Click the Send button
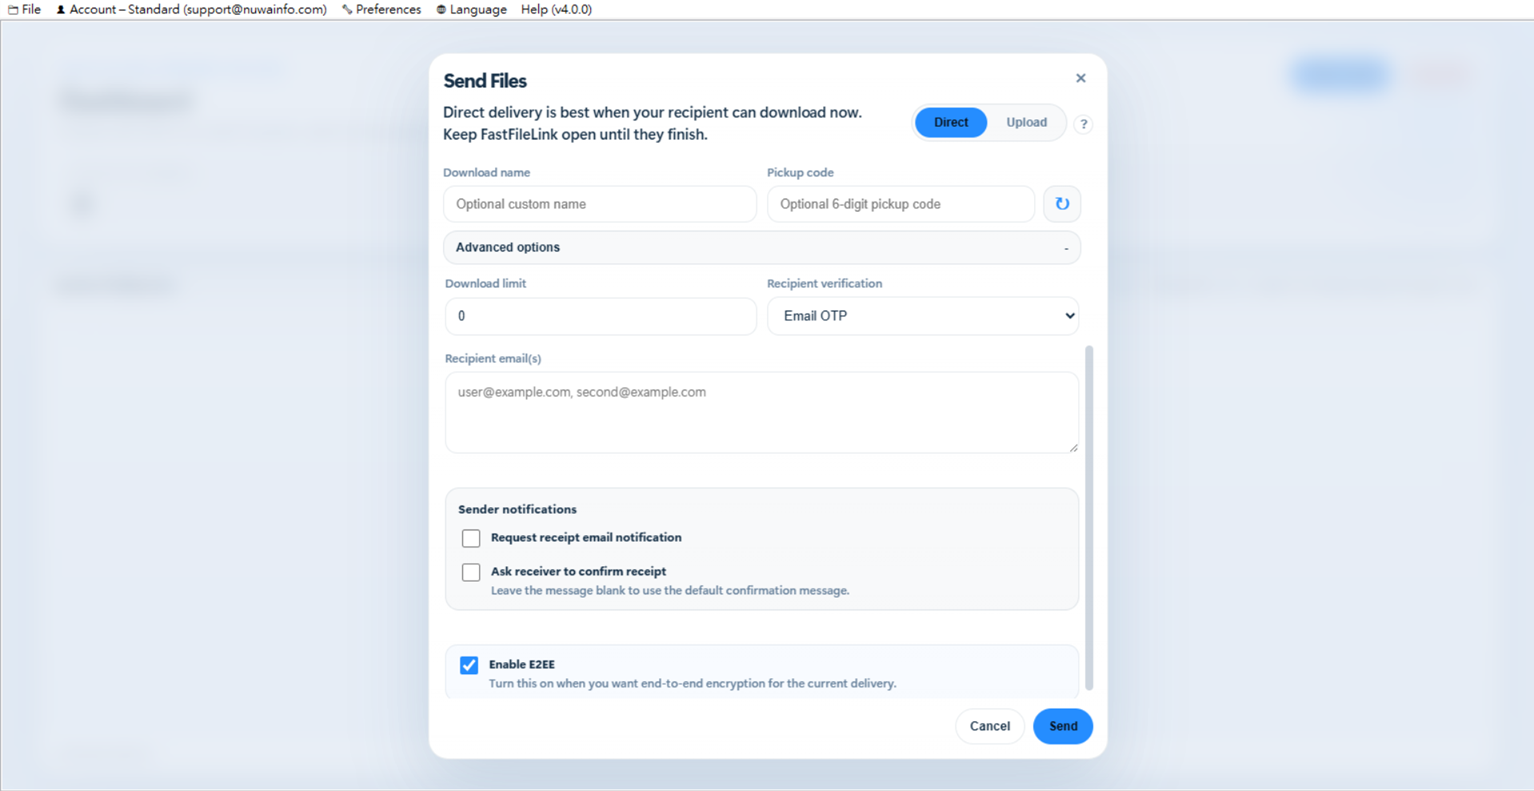 coord(1063,726)
